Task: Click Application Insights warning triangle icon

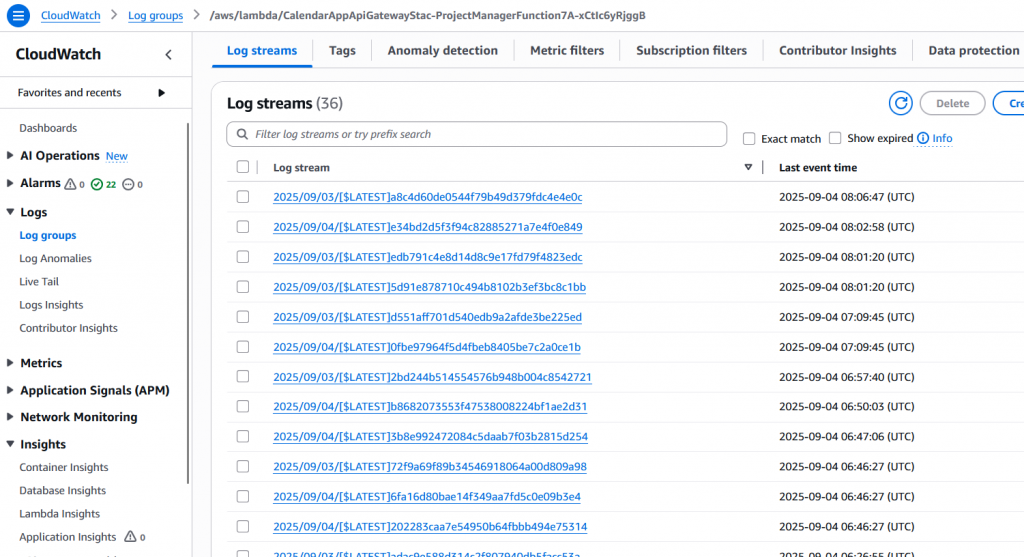Action: pos(131,537)
